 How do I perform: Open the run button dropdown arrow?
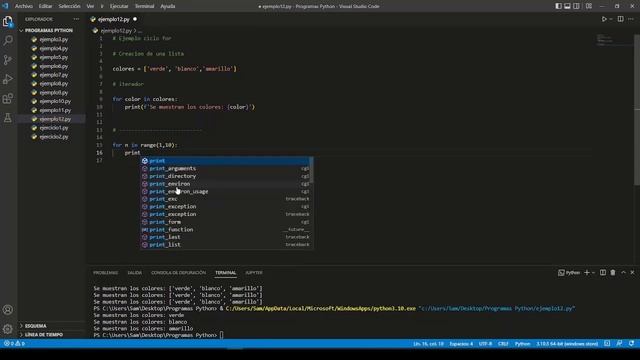click(x=611, y=19)
